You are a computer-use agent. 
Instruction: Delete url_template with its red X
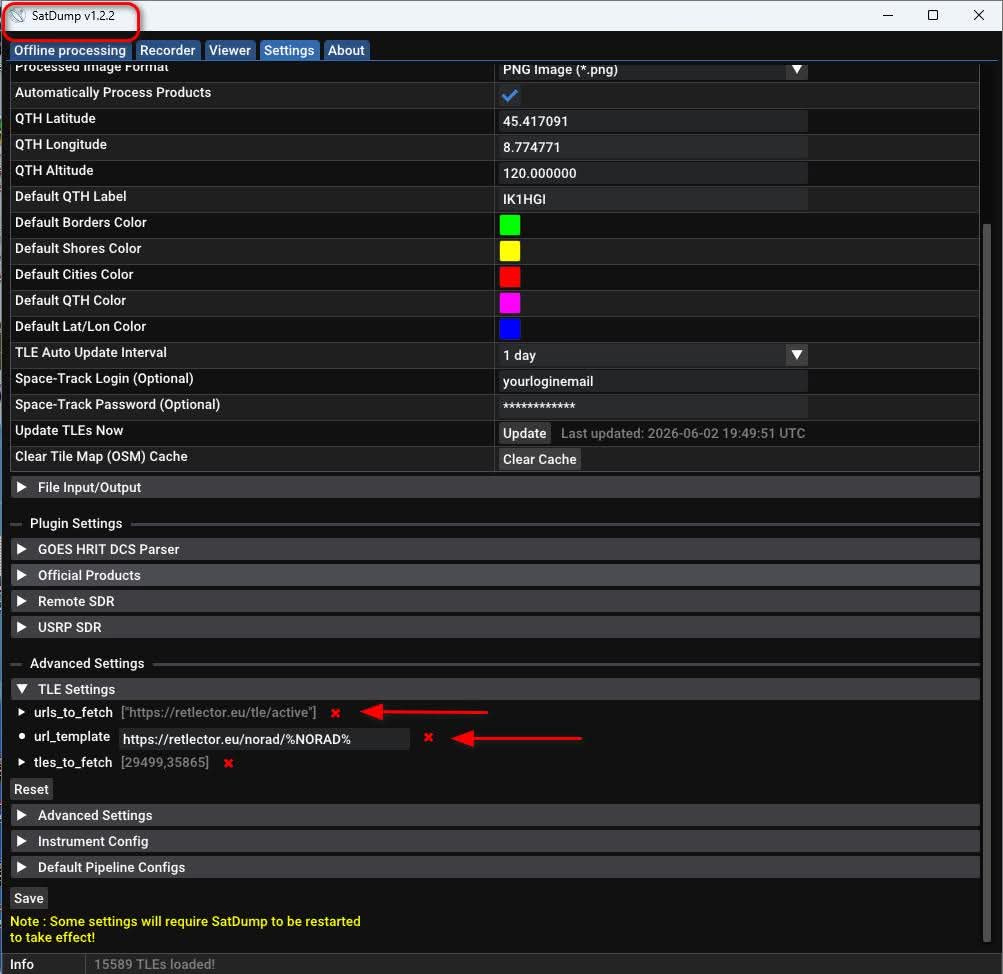point(429,737)
